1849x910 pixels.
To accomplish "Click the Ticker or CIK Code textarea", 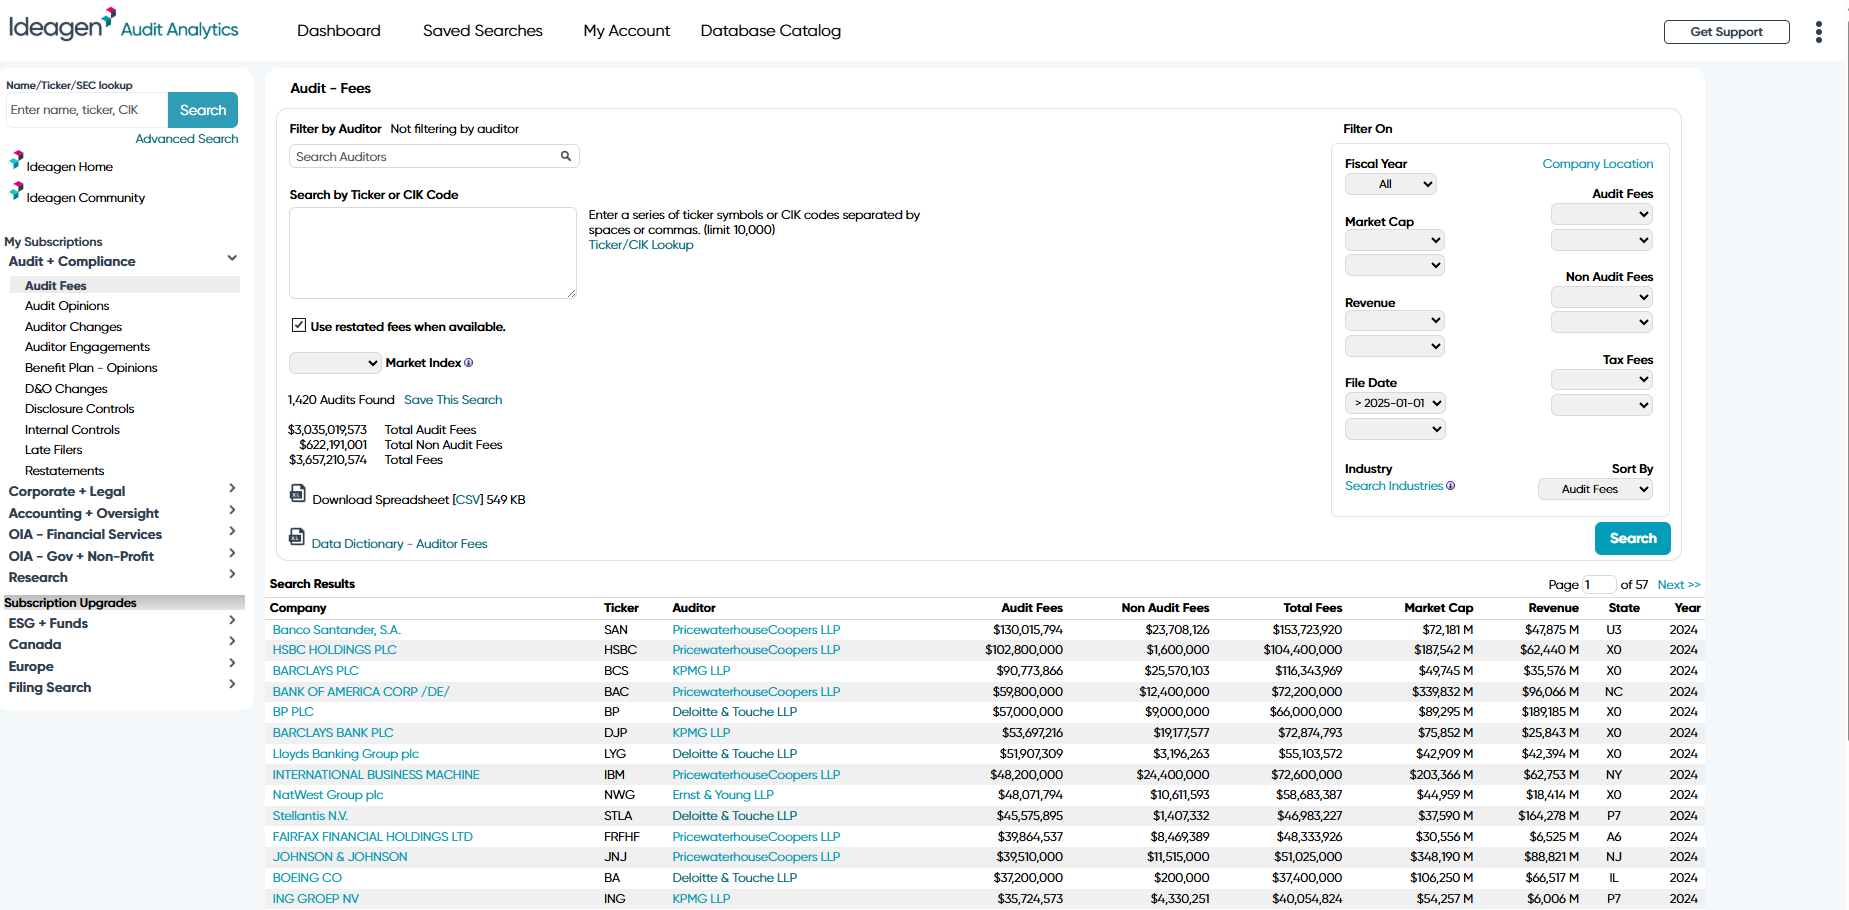I will (x=433, y=253).
